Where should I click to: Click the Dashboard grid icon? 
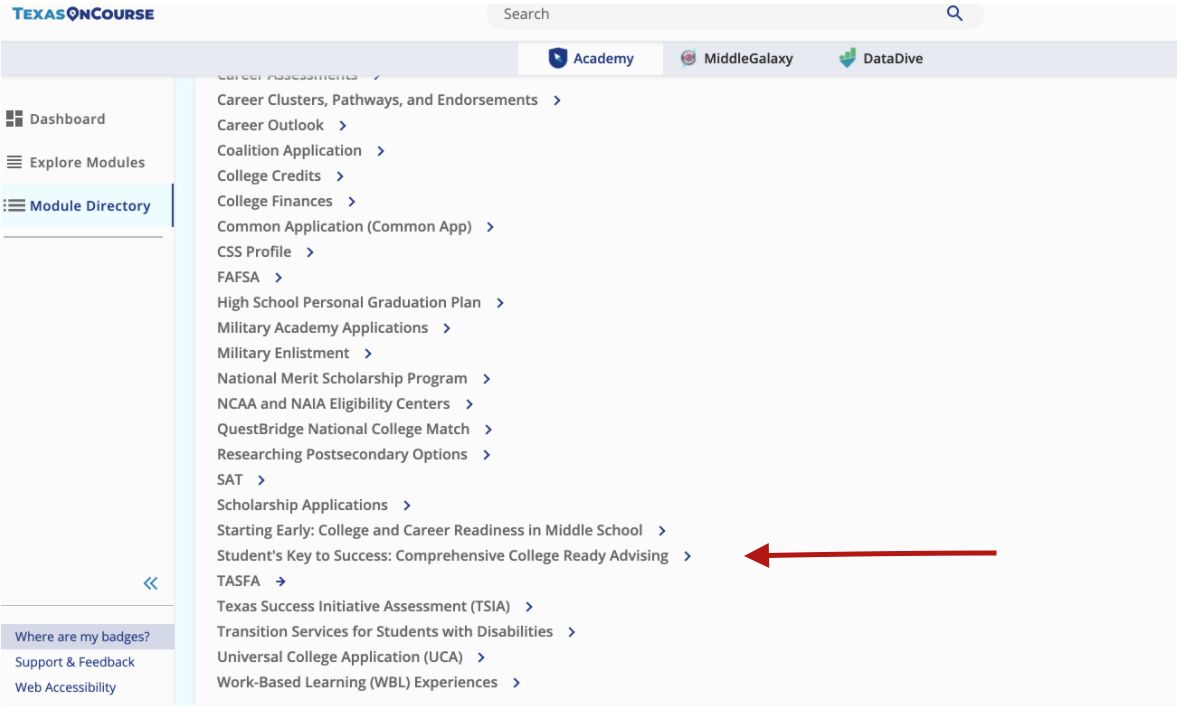[x=14, y=118]
